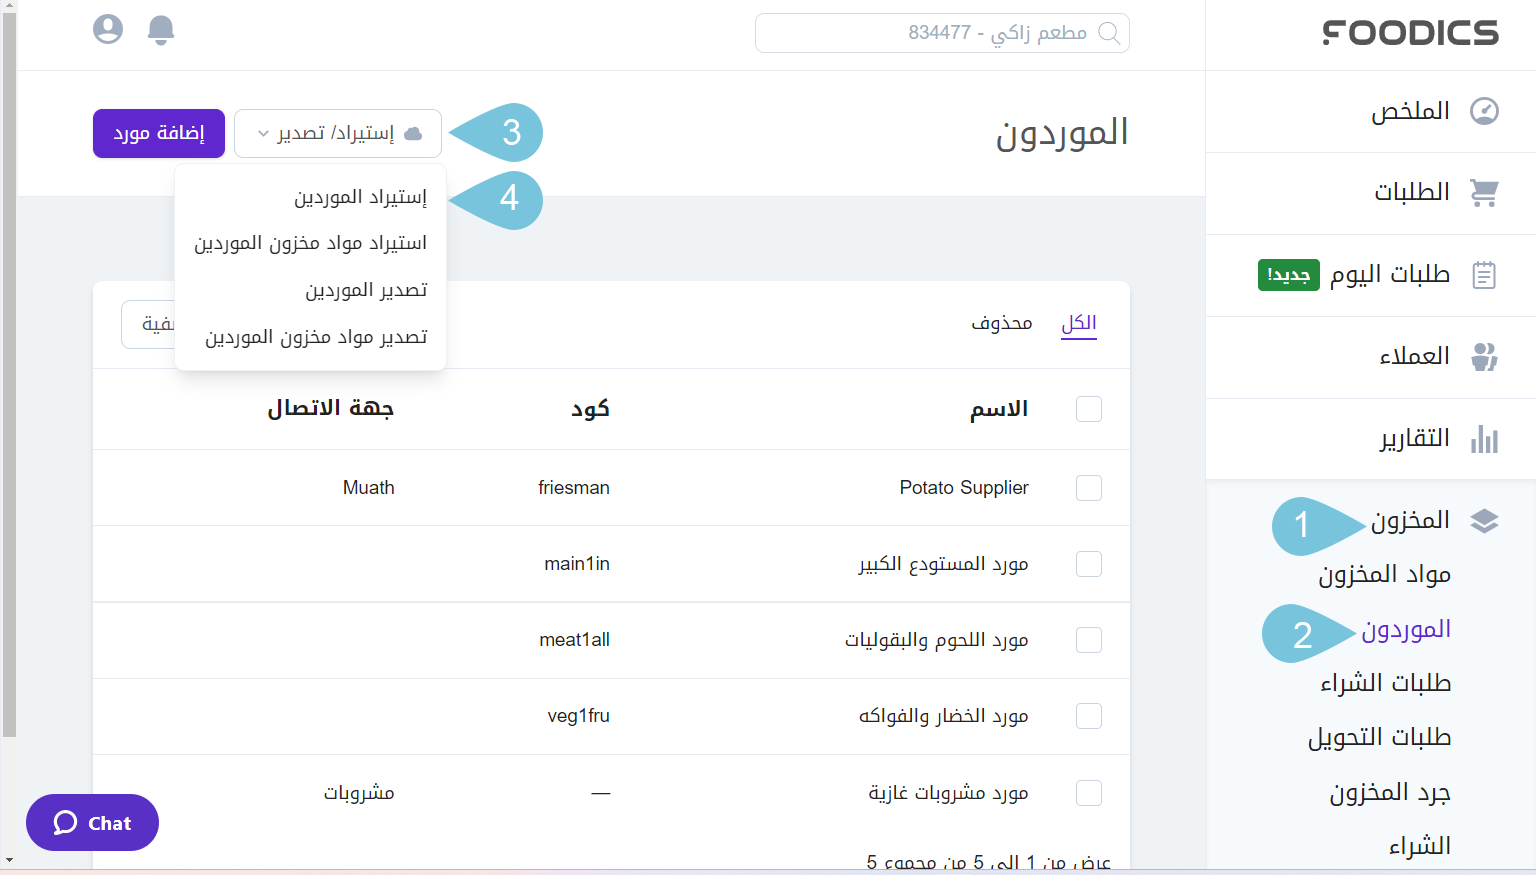
Task: Select the customers icon beside العملاء
Action: coord(1485,356)
